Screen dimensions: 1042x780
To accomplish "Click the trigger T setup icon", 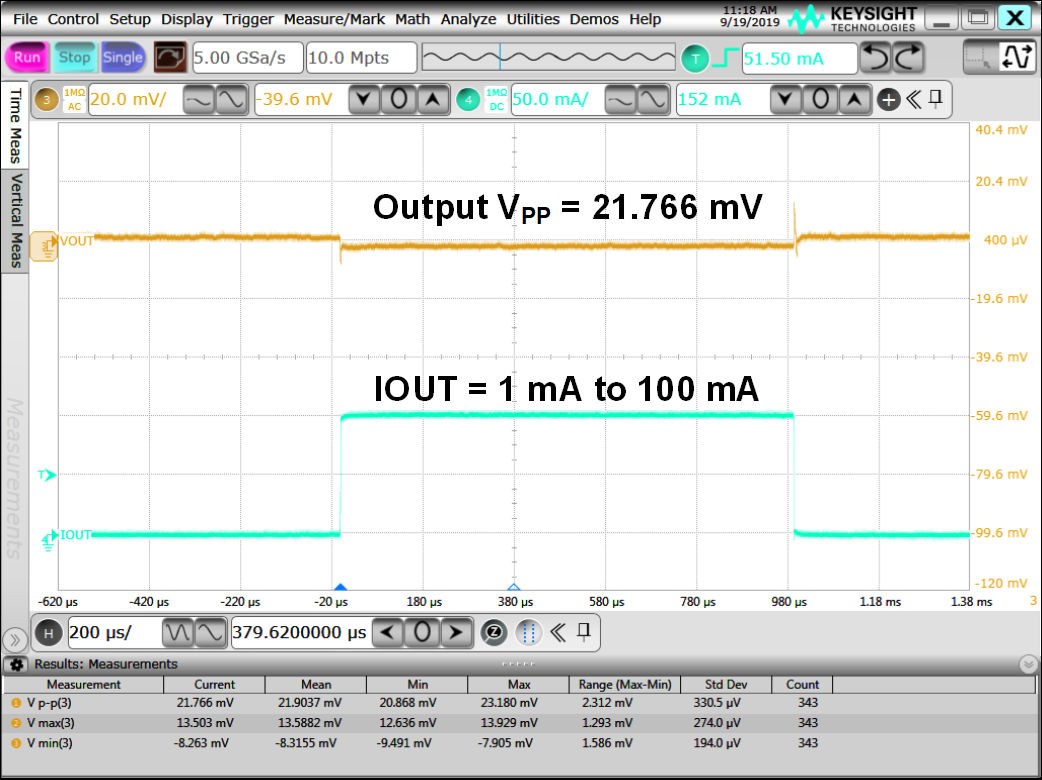I will (693, 59).
